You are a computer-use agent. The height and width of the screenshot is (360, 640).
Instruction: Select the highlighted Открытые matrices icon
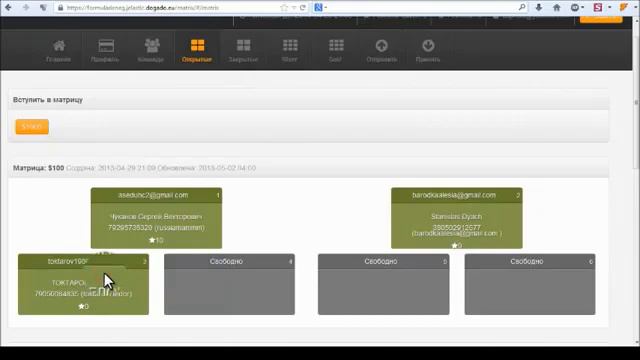197,45
